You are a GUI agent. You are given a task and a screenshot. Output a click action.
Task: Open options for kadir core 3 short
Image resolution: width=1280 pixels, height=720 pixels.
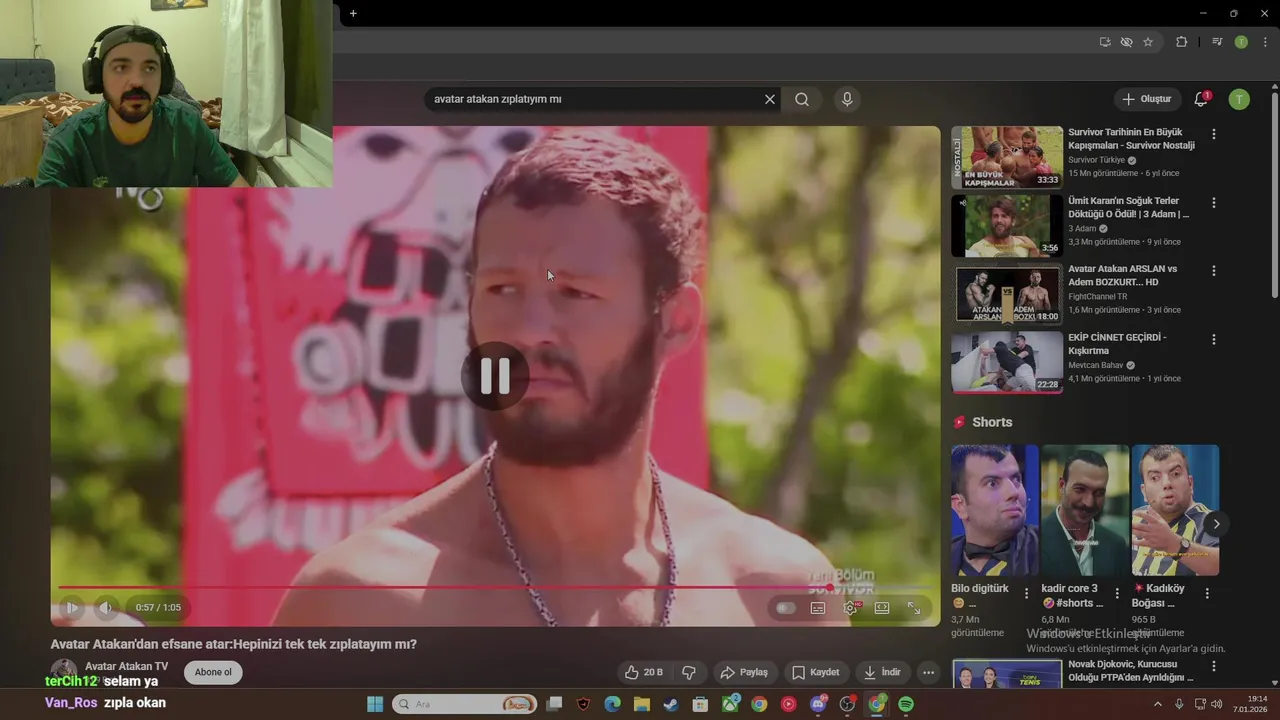[1117, 593]
